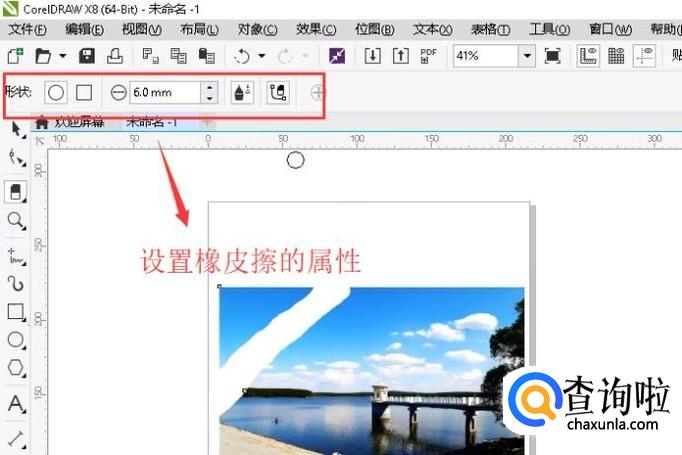682x455 pixels.
Task: Select square eraser nib shape
Action: pos(84,93)
